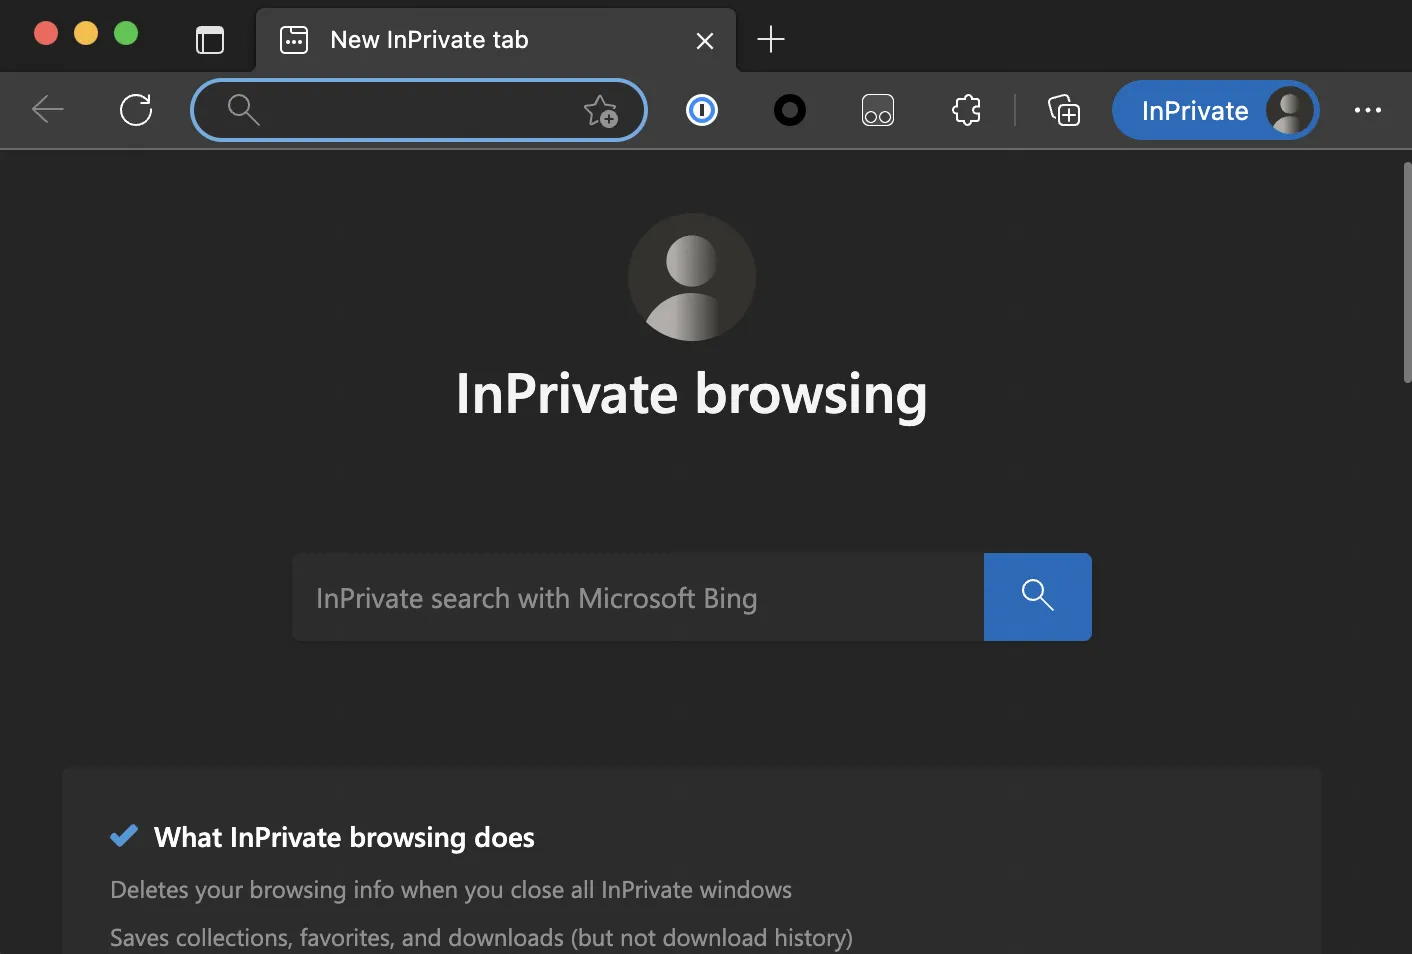1412x954 pixels.
Task: Click the InPrivate profile button
Action: pos(1215,110)
